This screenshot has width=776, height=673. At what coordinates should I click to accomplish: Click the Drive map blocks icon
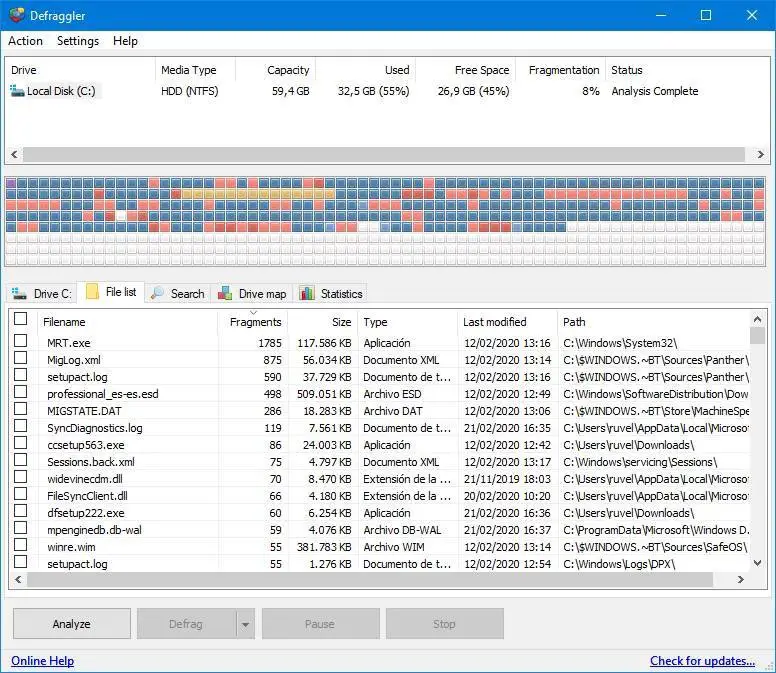pos(225,293)
